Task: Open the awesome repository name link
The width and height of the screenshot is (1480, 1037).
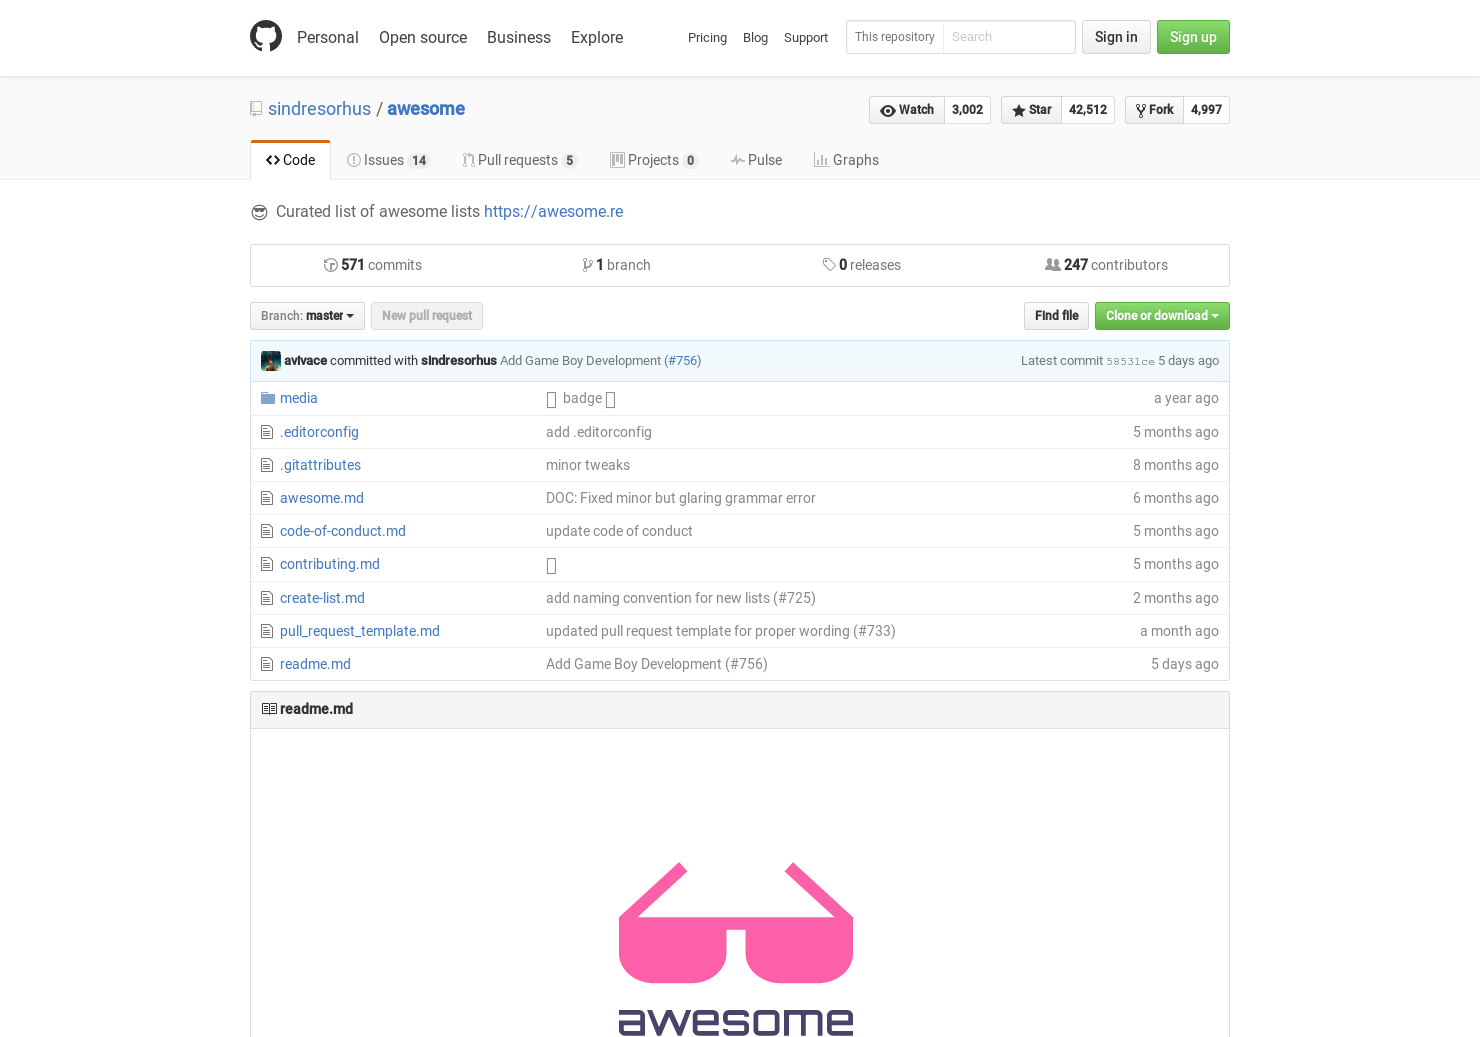Action: [426, 109]
